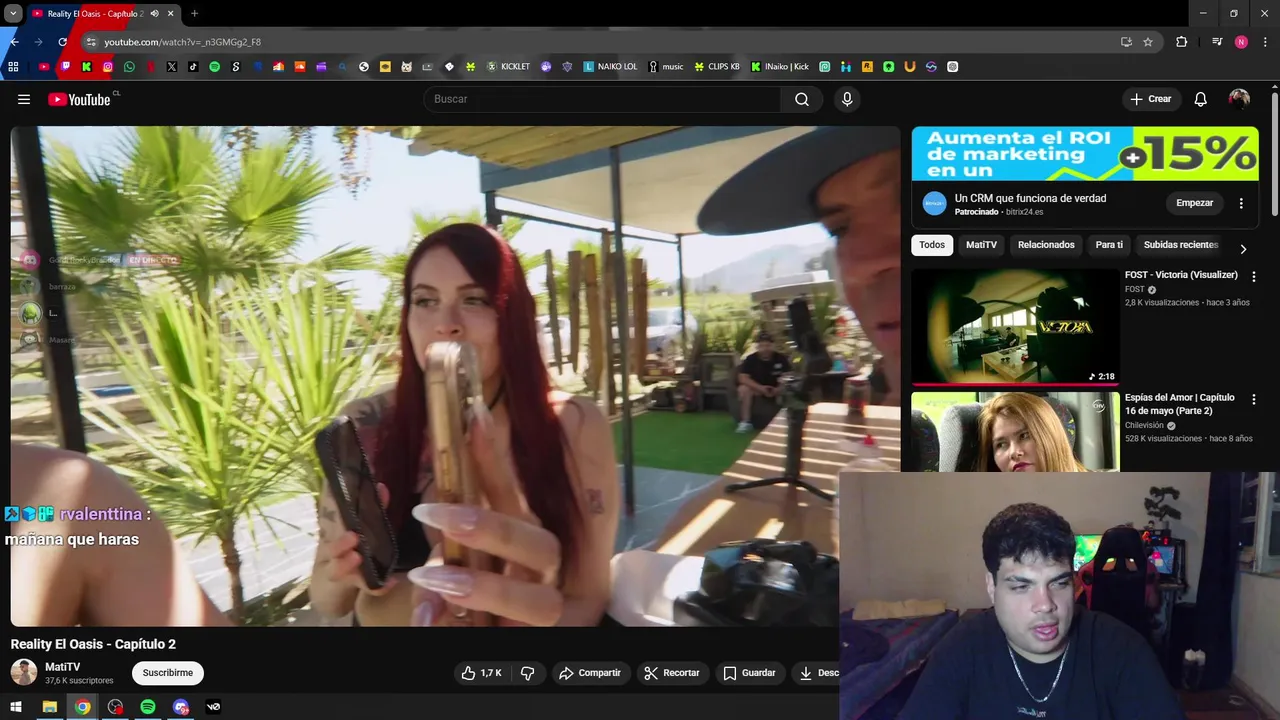Image resolution: width=1280 pixels, height=720 pixels.
Task: Click the Windows Start button
Action: click(15, 707)
